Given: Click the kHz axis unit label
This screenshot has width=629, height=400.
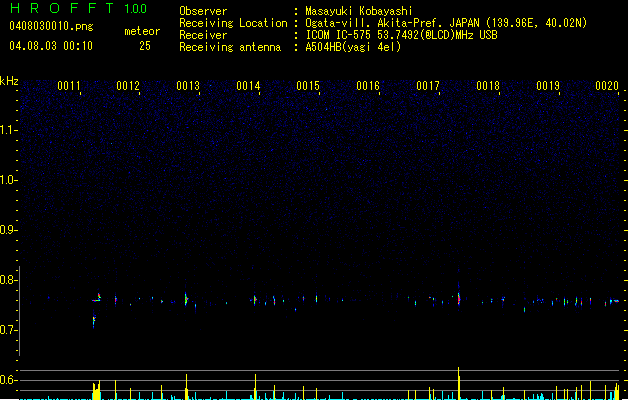Looking at the screenshot, I should (9, 81).
